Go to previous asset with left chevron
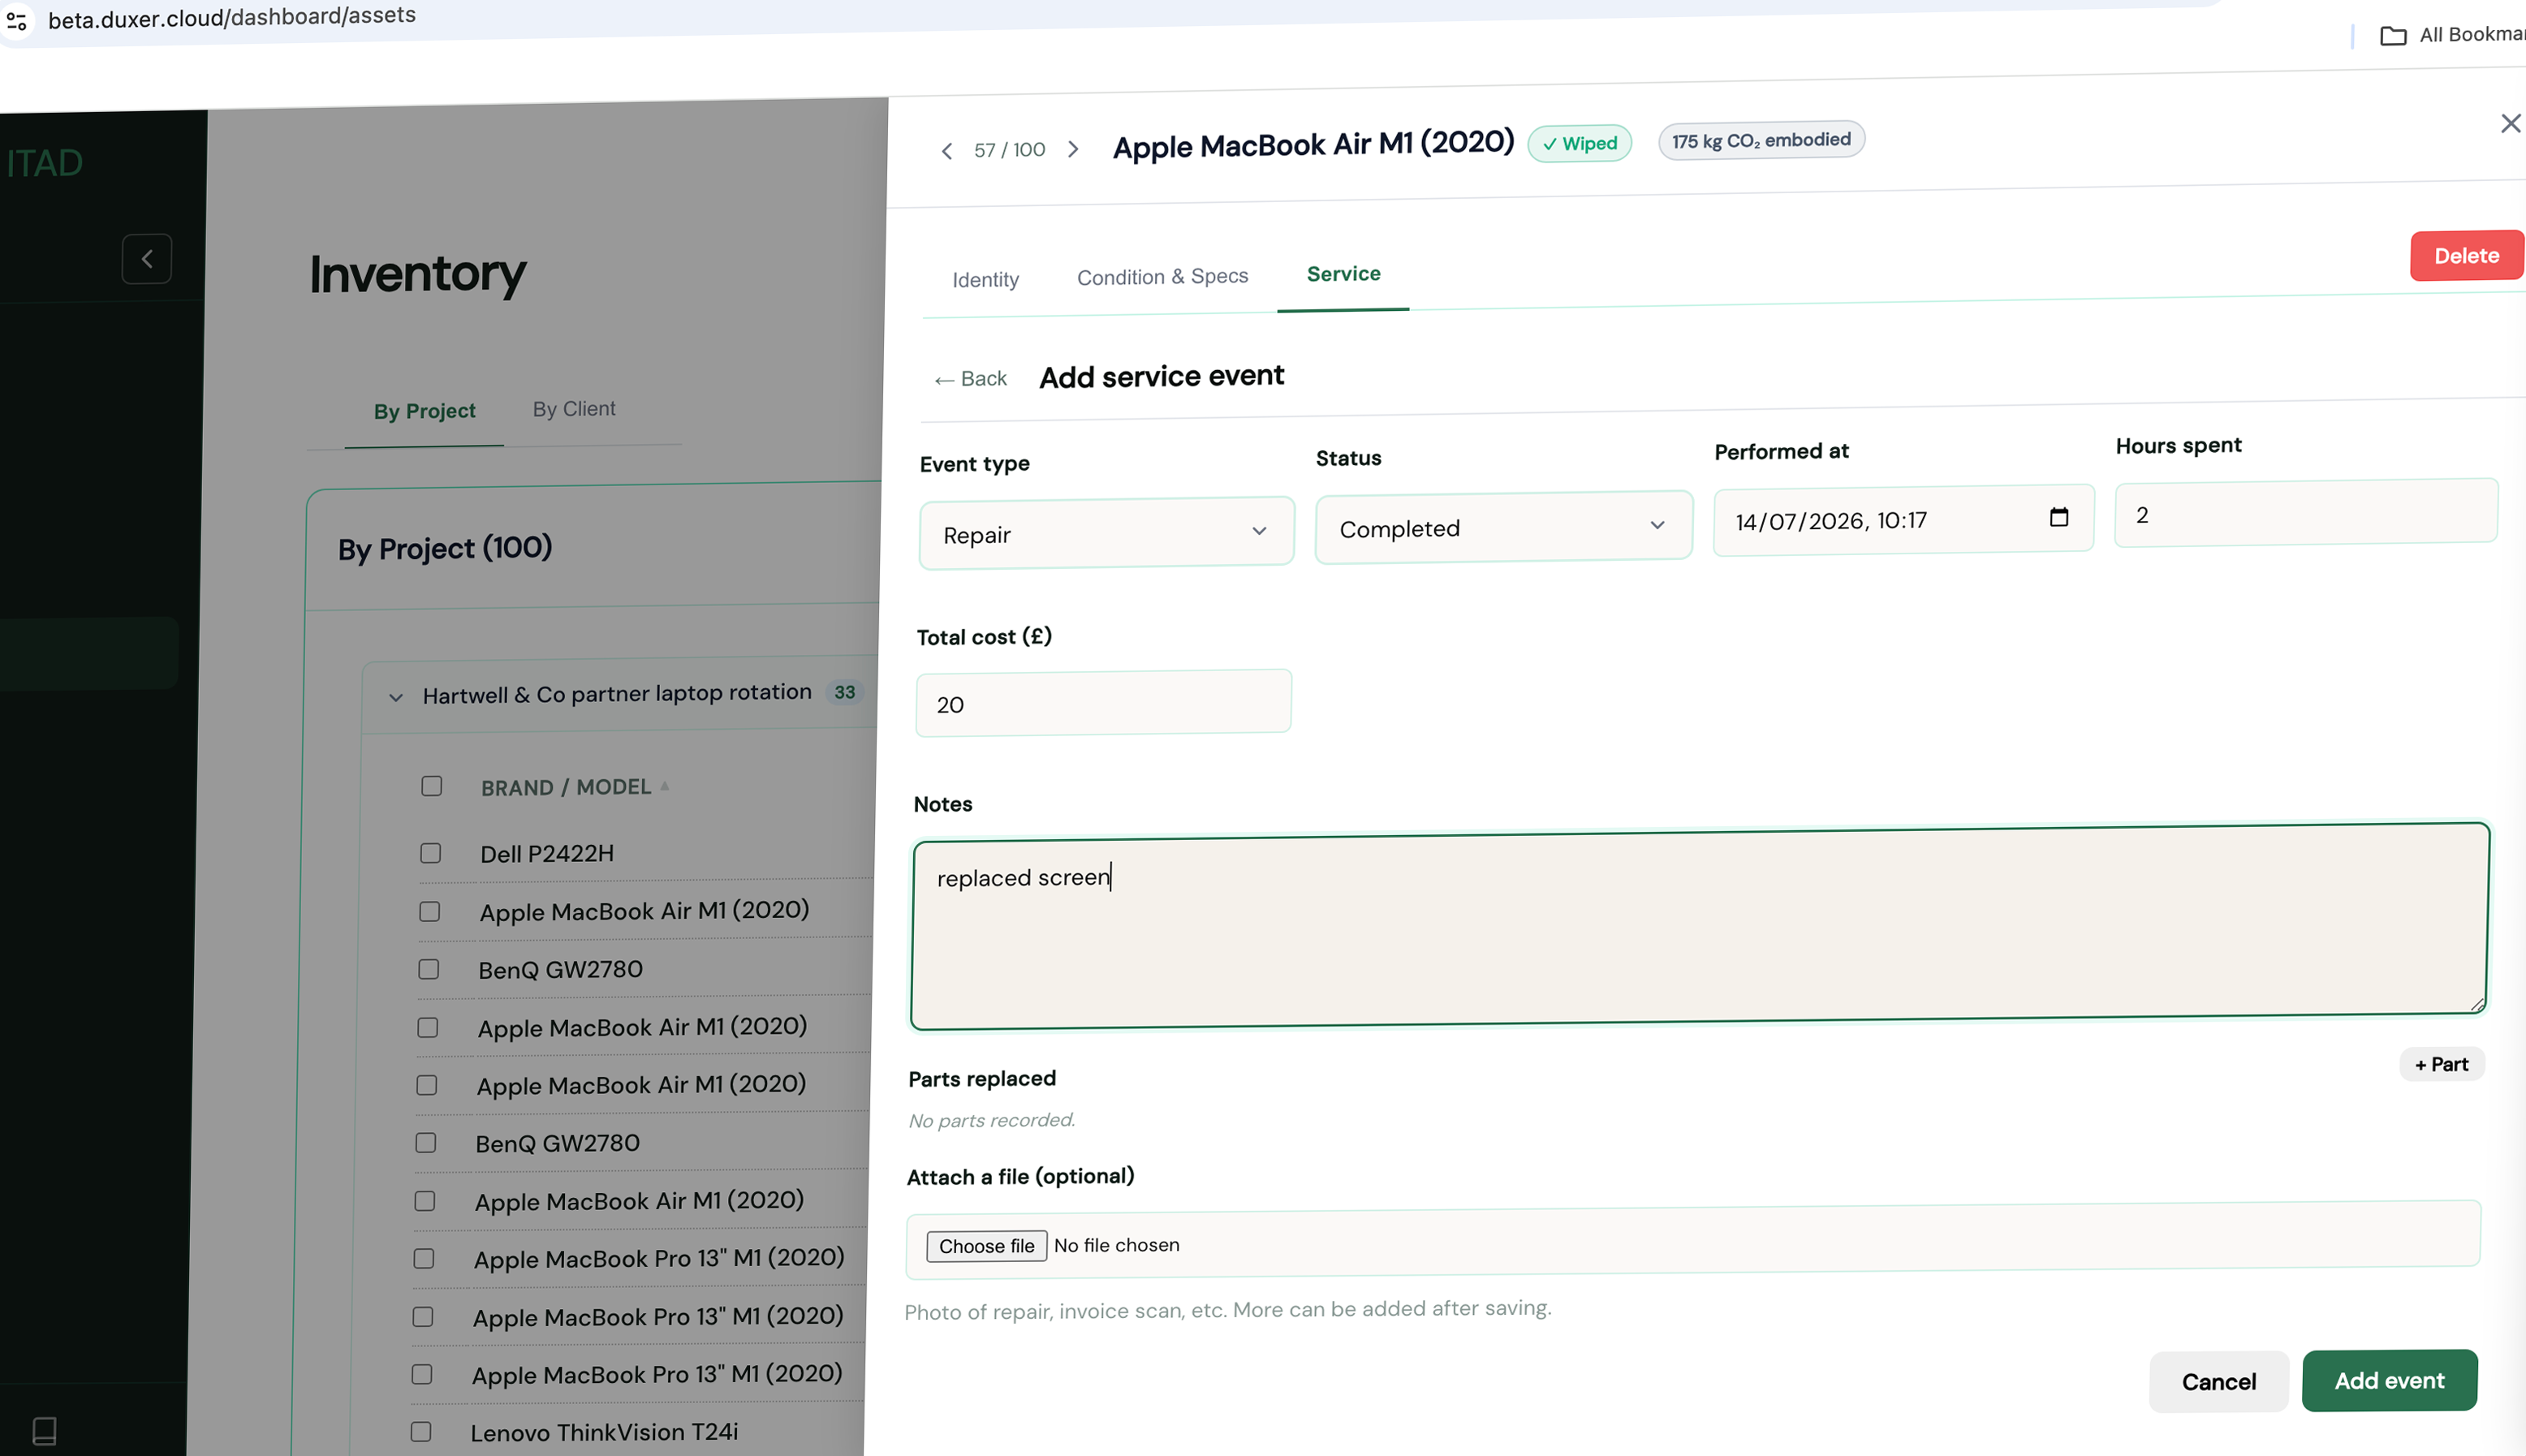2526x1456 pixels. click(x=946, y=151)
